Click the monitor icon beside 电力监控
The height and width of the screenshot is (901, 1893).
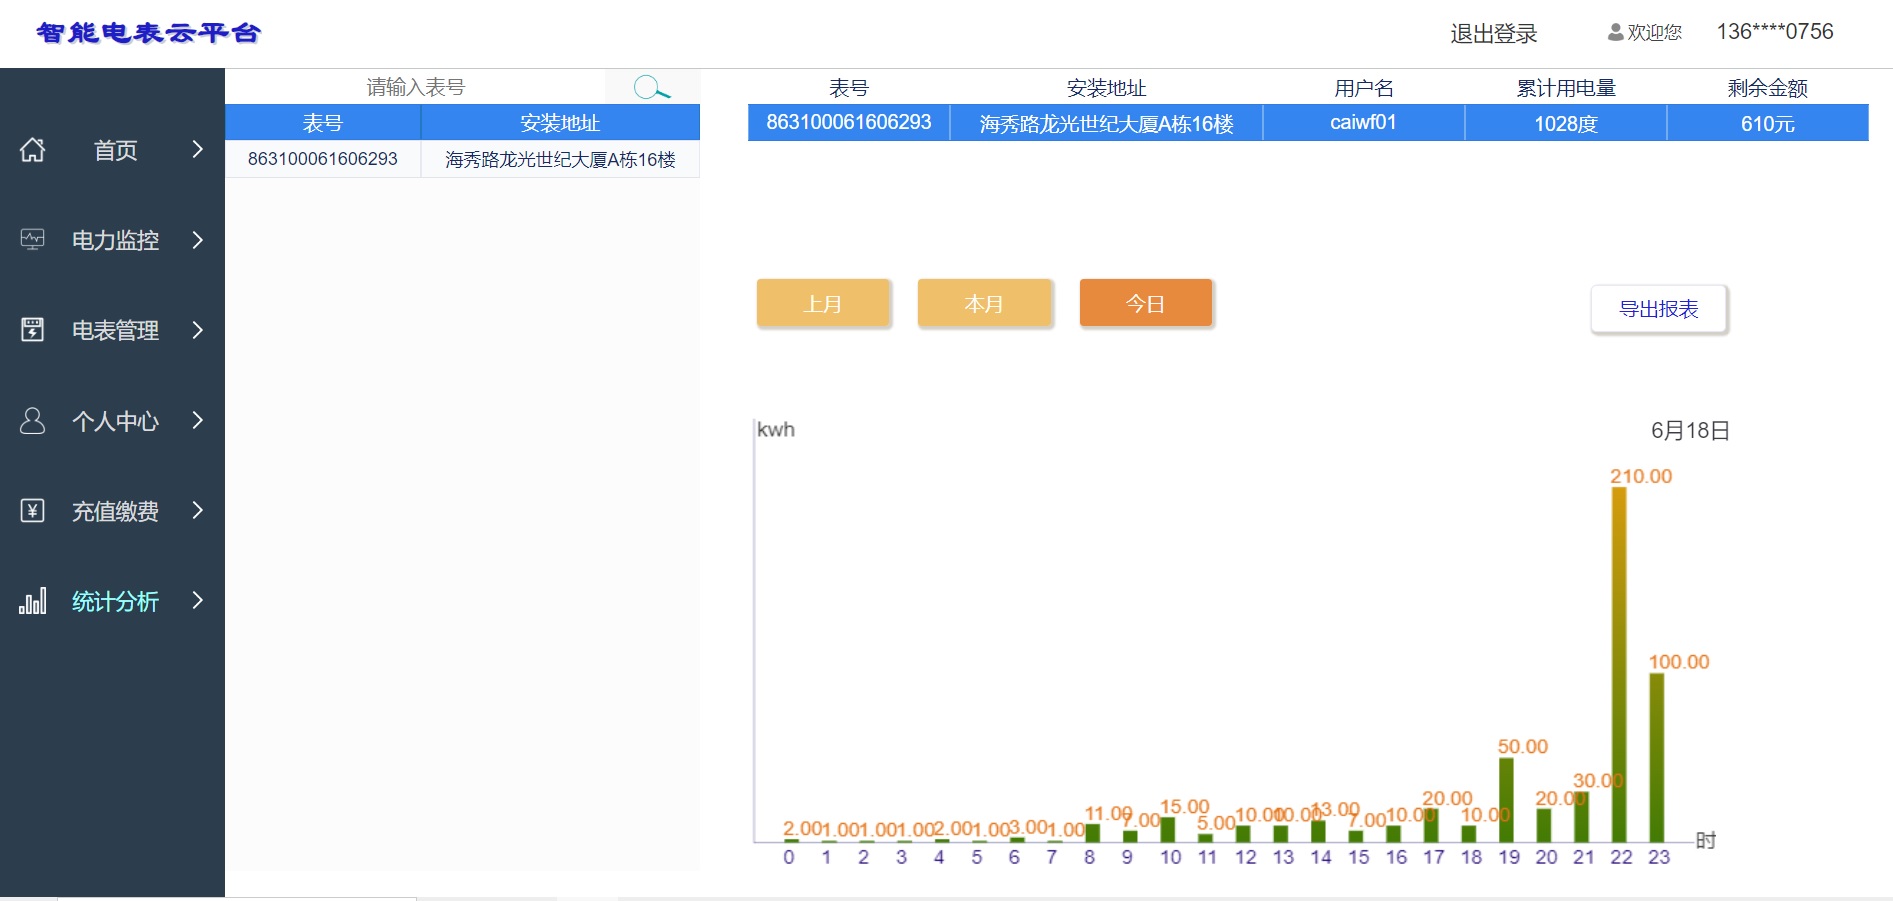(x=32, y=240)
